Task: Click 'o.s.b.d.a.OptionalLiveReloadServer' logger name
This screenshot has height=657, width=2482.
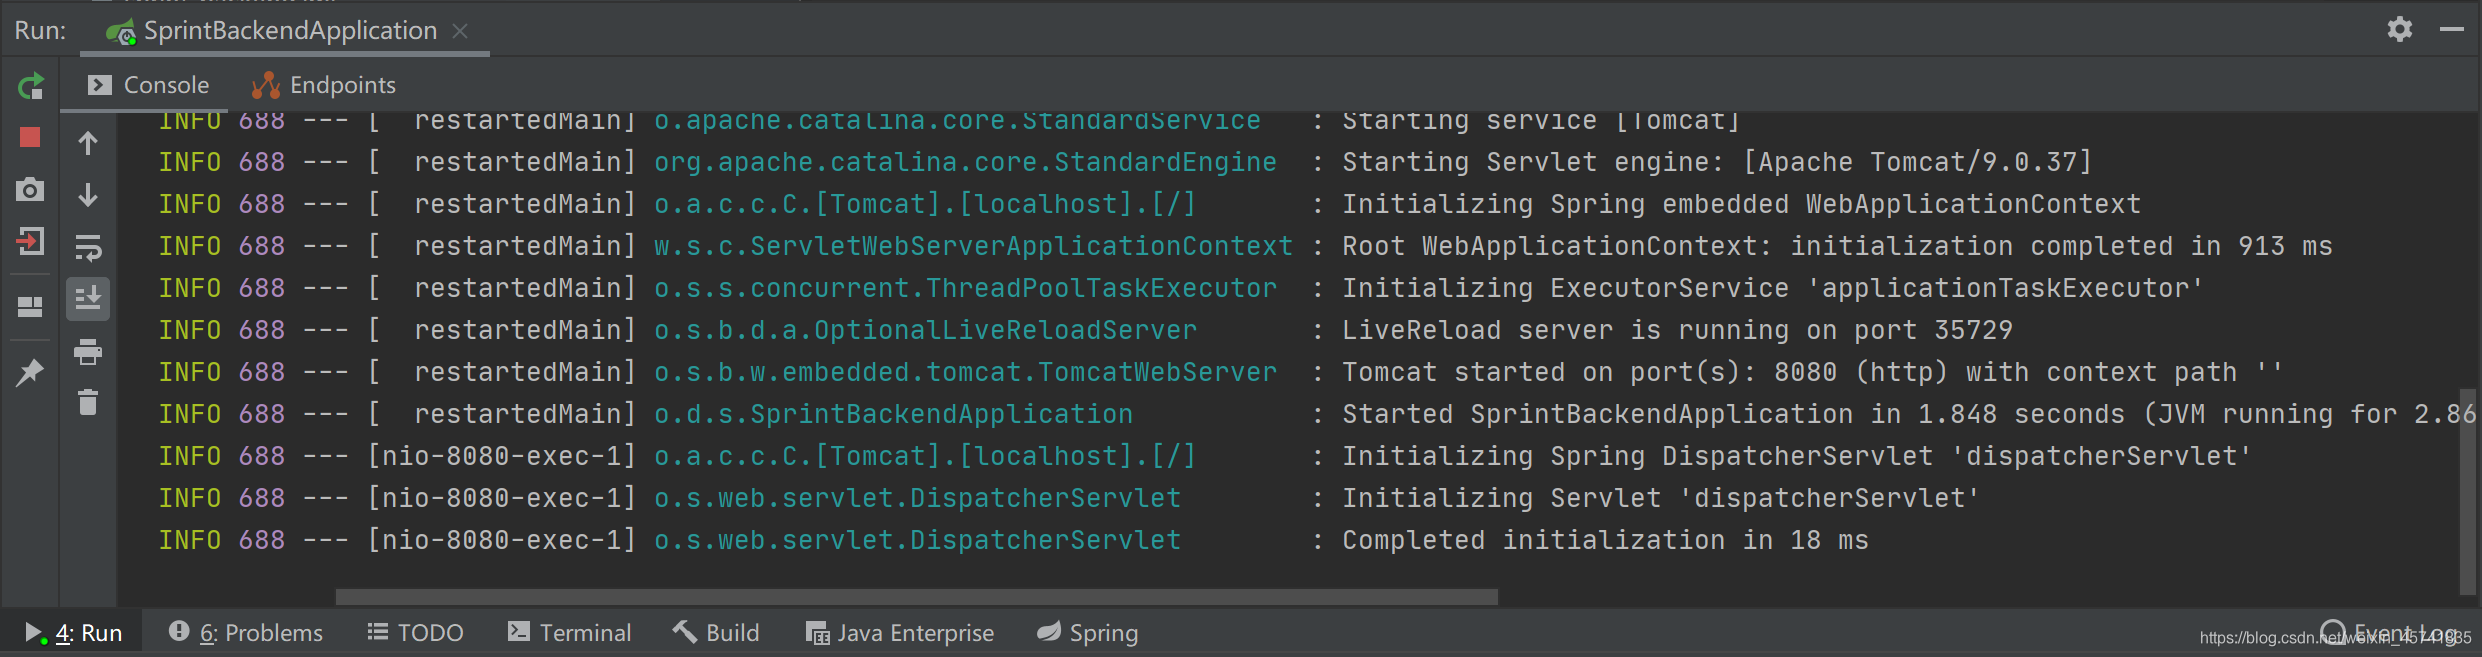Action: (x=925, y=330)
